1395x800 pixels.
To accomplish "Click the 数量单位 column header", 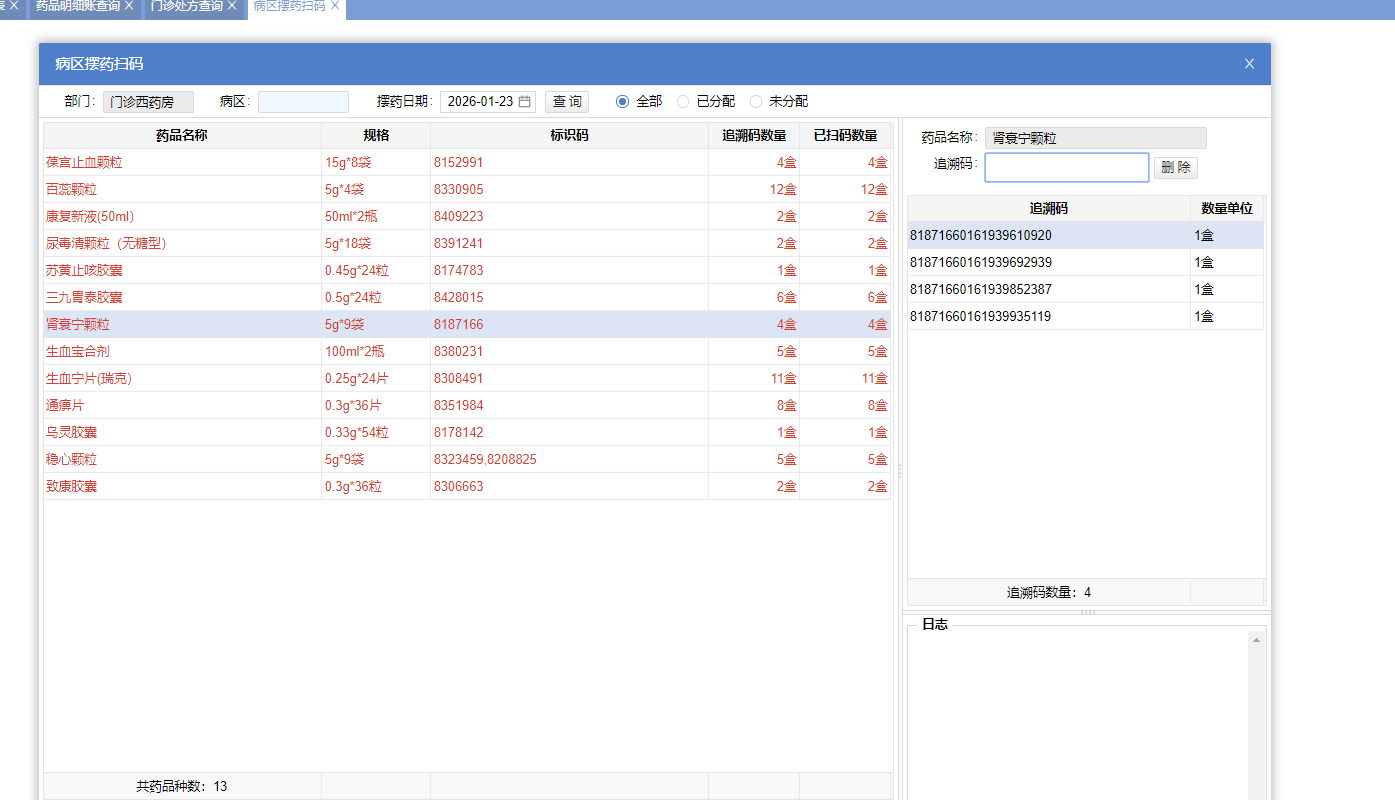I will point(1227,208).
